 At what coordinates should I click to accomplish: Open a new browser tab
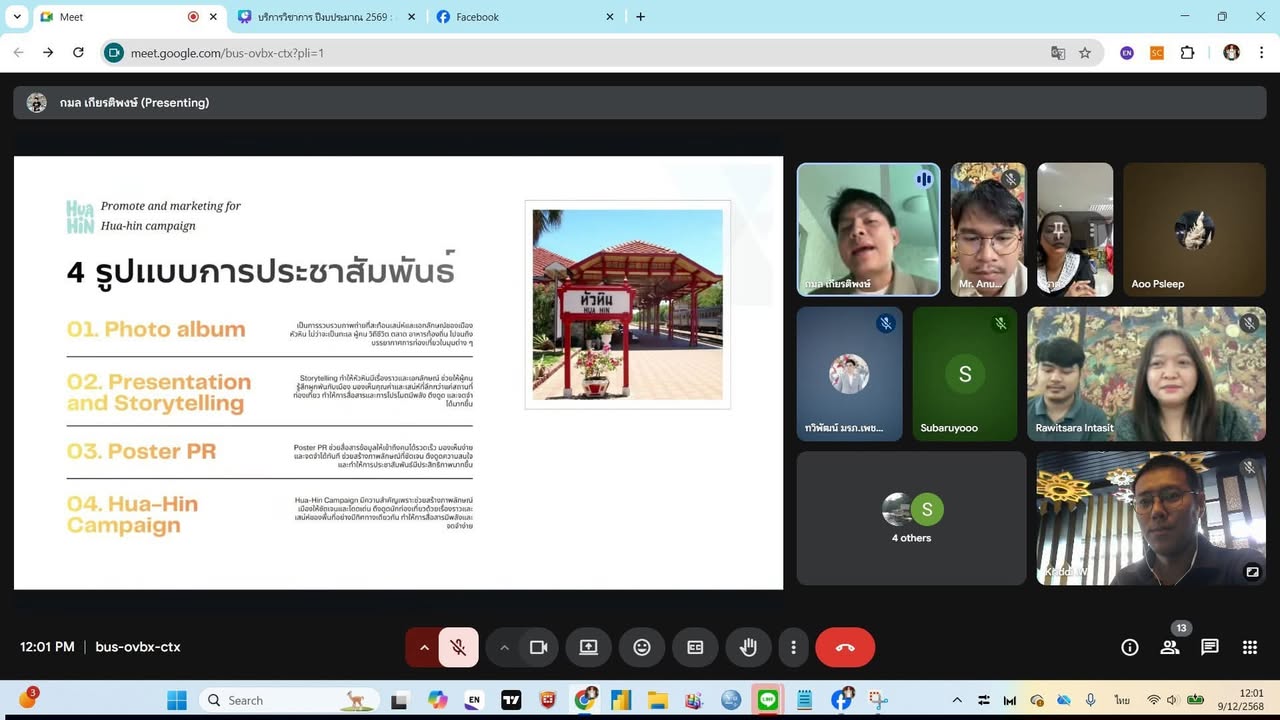pos(641,17)
